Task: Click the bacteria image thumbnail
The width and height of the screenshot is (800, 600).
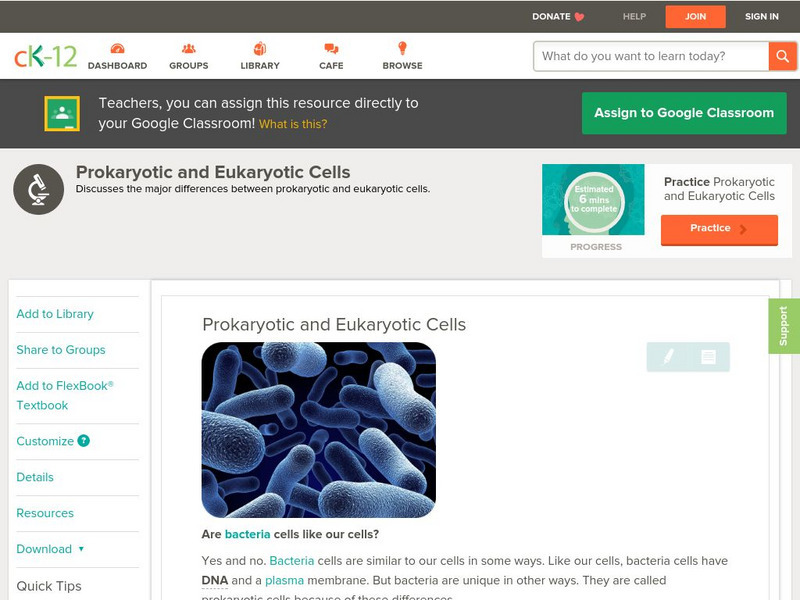Action: point(318,430)
